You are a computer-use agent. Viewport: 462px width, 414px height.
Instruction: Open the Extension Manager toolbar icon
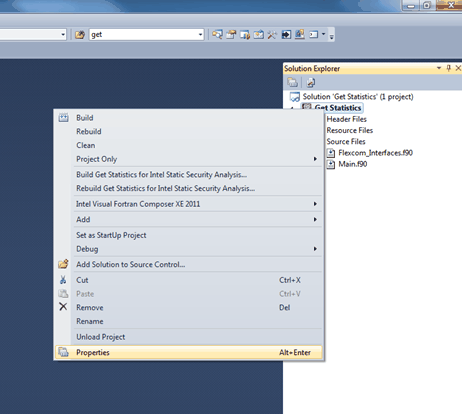[300, 34]
